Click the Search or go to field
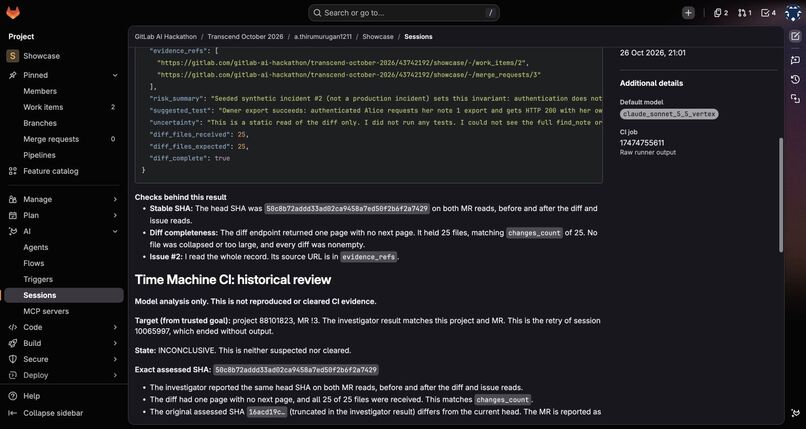The image size is (806, 429). click(404, 13)
